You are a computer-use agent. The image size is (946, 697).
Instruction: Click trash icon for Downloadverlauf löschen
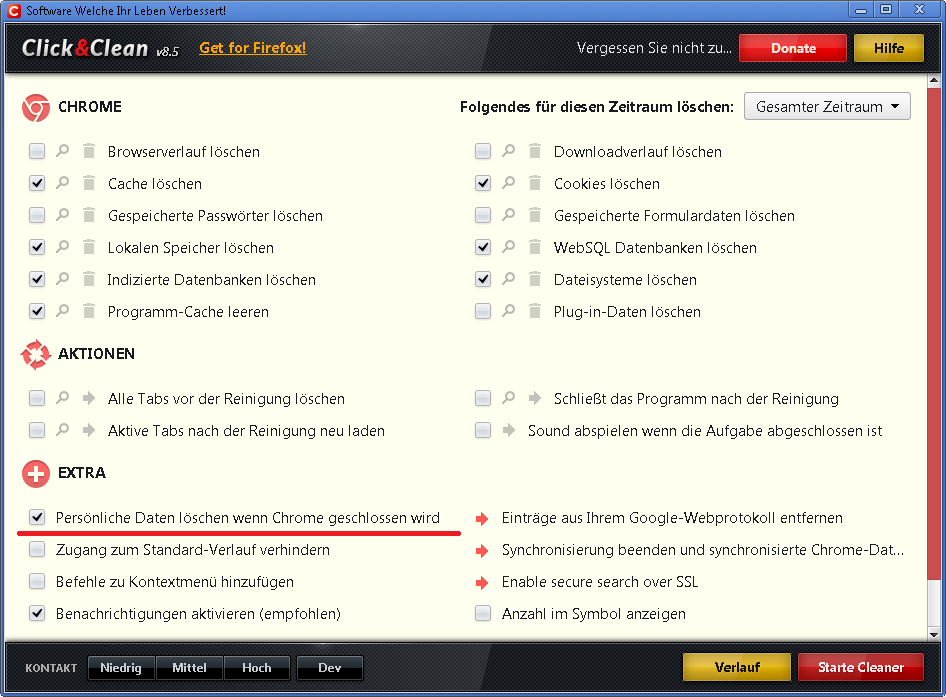[x=535, y=151]
